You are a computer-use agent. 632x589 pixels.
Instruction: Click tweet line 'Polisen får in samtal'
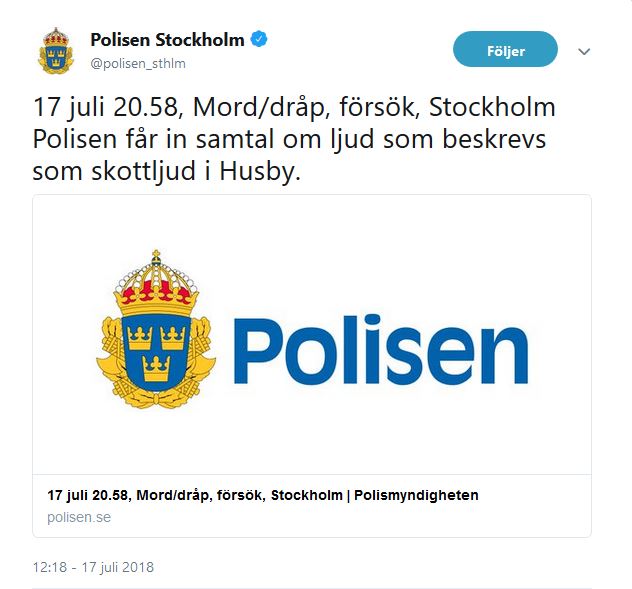(x=289, y=139)
